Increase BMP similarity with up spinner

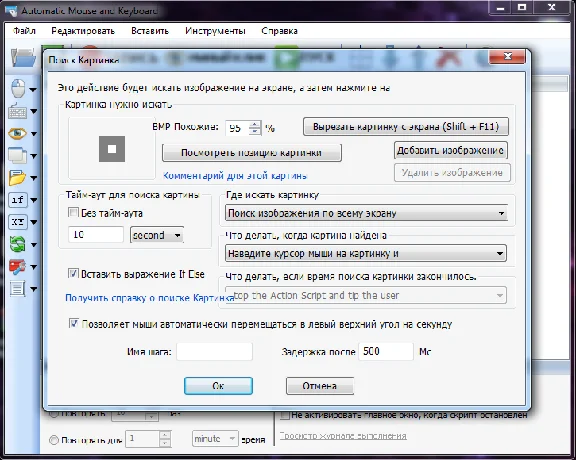pyautogui.click(x=255, y=124)
